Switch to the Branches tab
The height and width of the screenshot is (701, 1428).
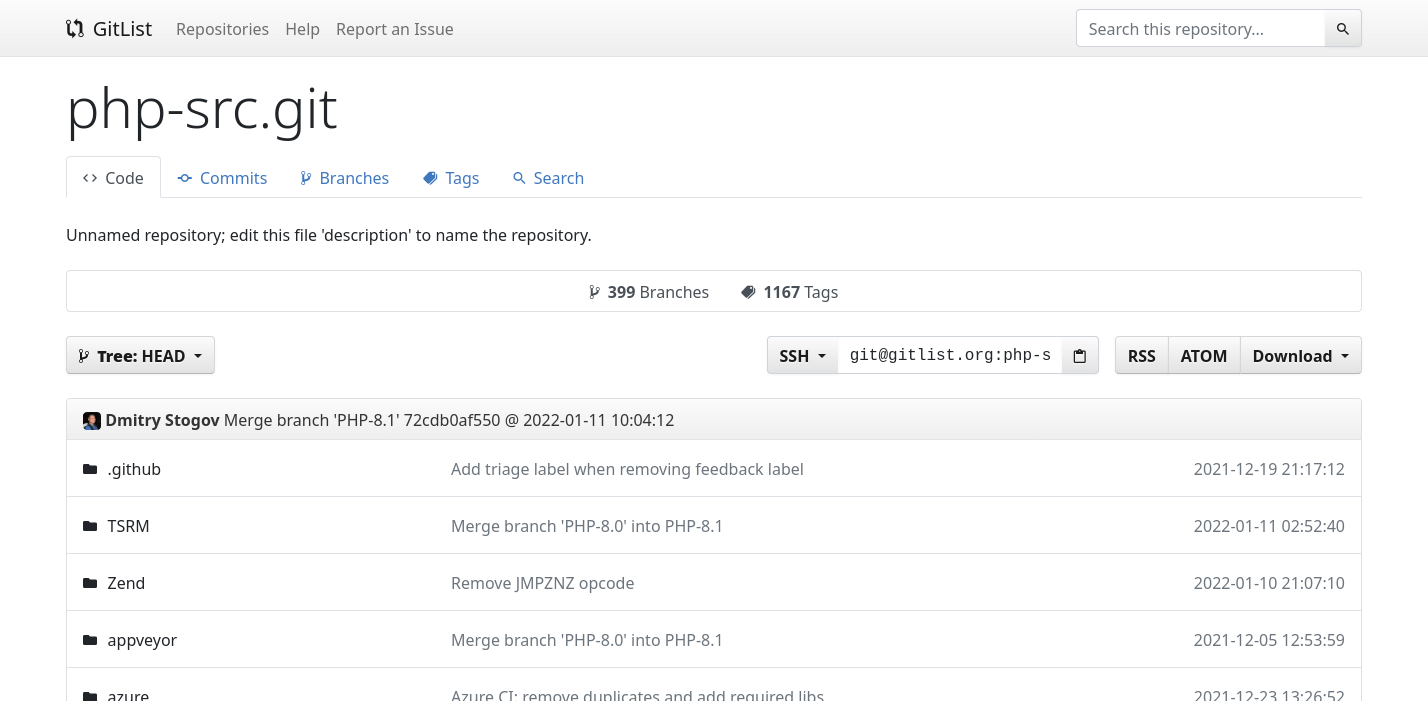[x=344, y=178]
